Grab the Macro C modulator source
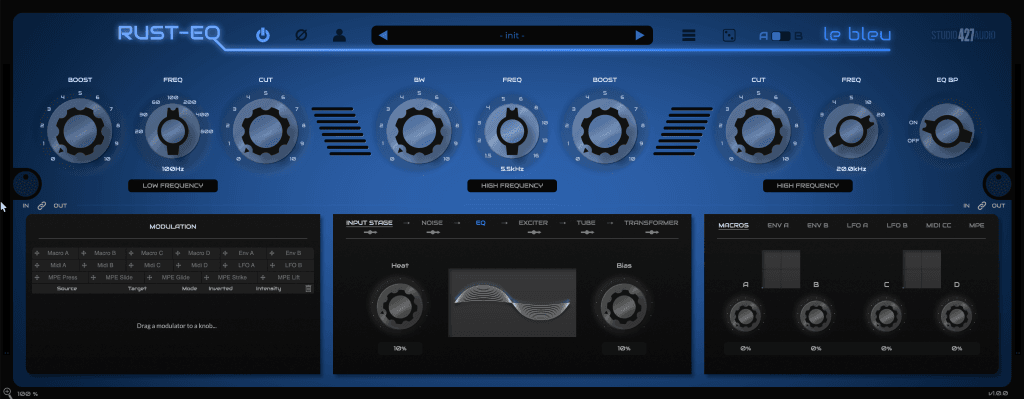 149,253
